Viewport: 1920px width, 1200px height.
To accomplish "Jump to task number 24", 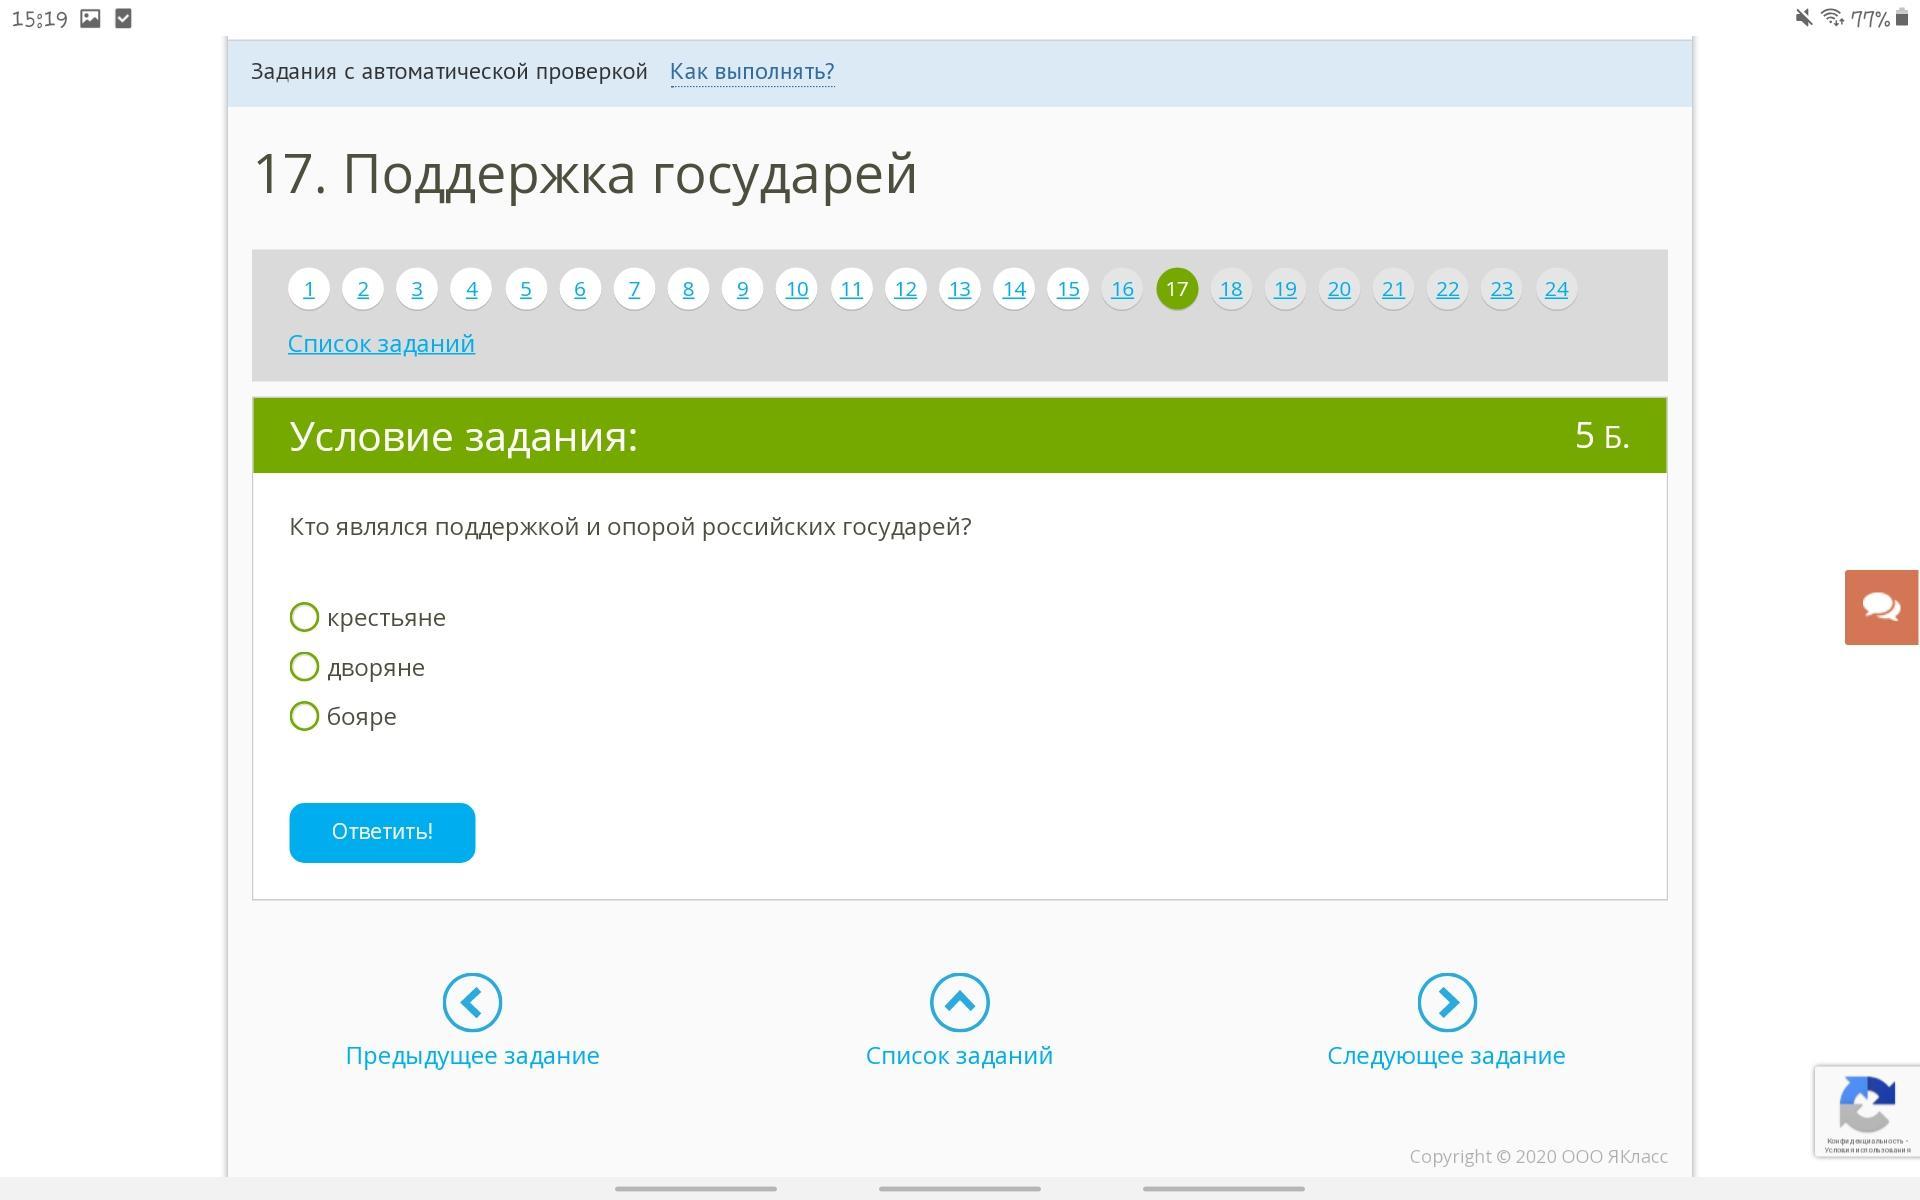I will tap(1556, 289).
